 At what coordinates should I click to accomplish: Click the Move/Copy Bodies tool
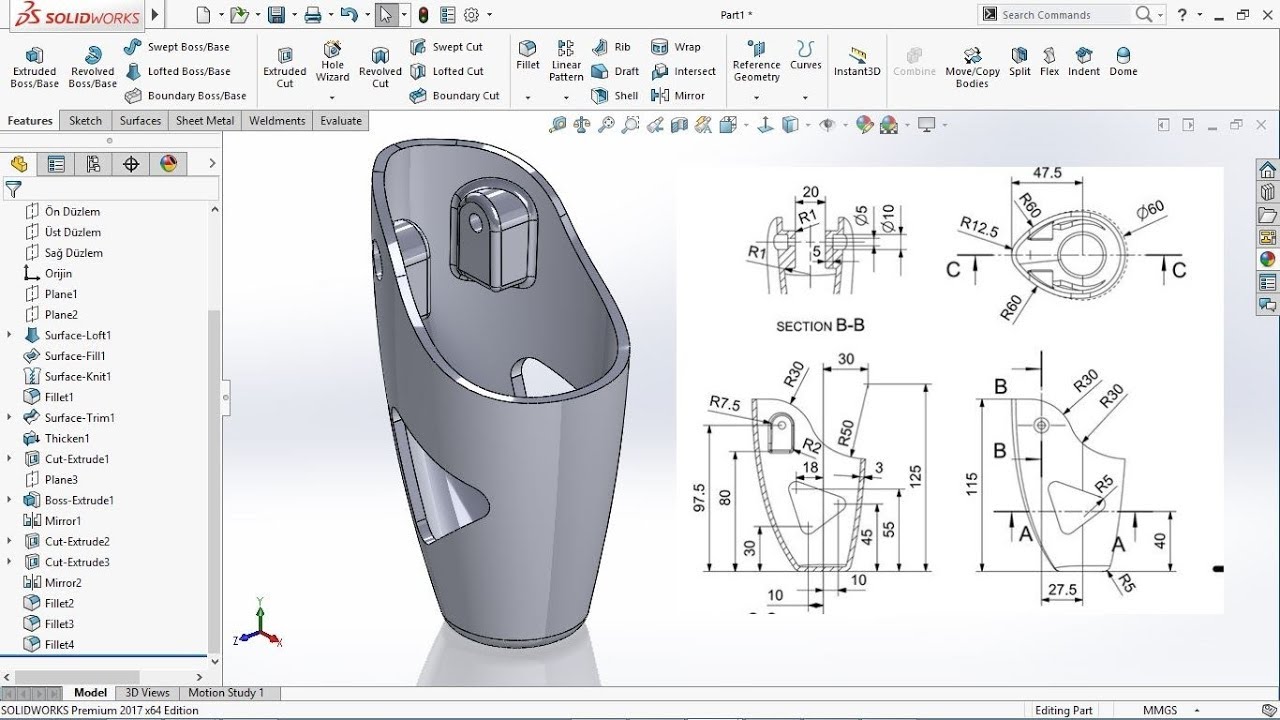(973, 67)
